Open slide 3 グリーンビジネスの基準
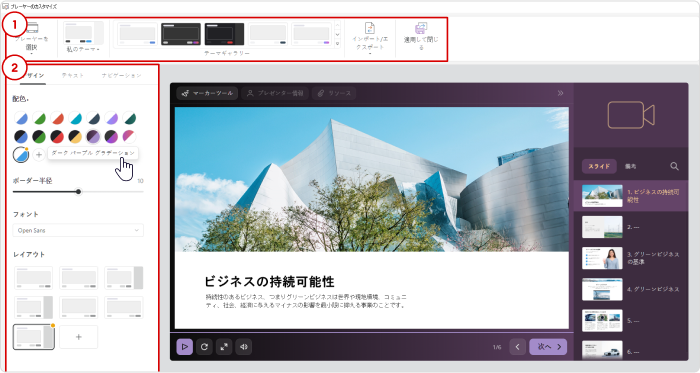The height and width of the screenshot is (373, 700). click(x=630, y=258)
